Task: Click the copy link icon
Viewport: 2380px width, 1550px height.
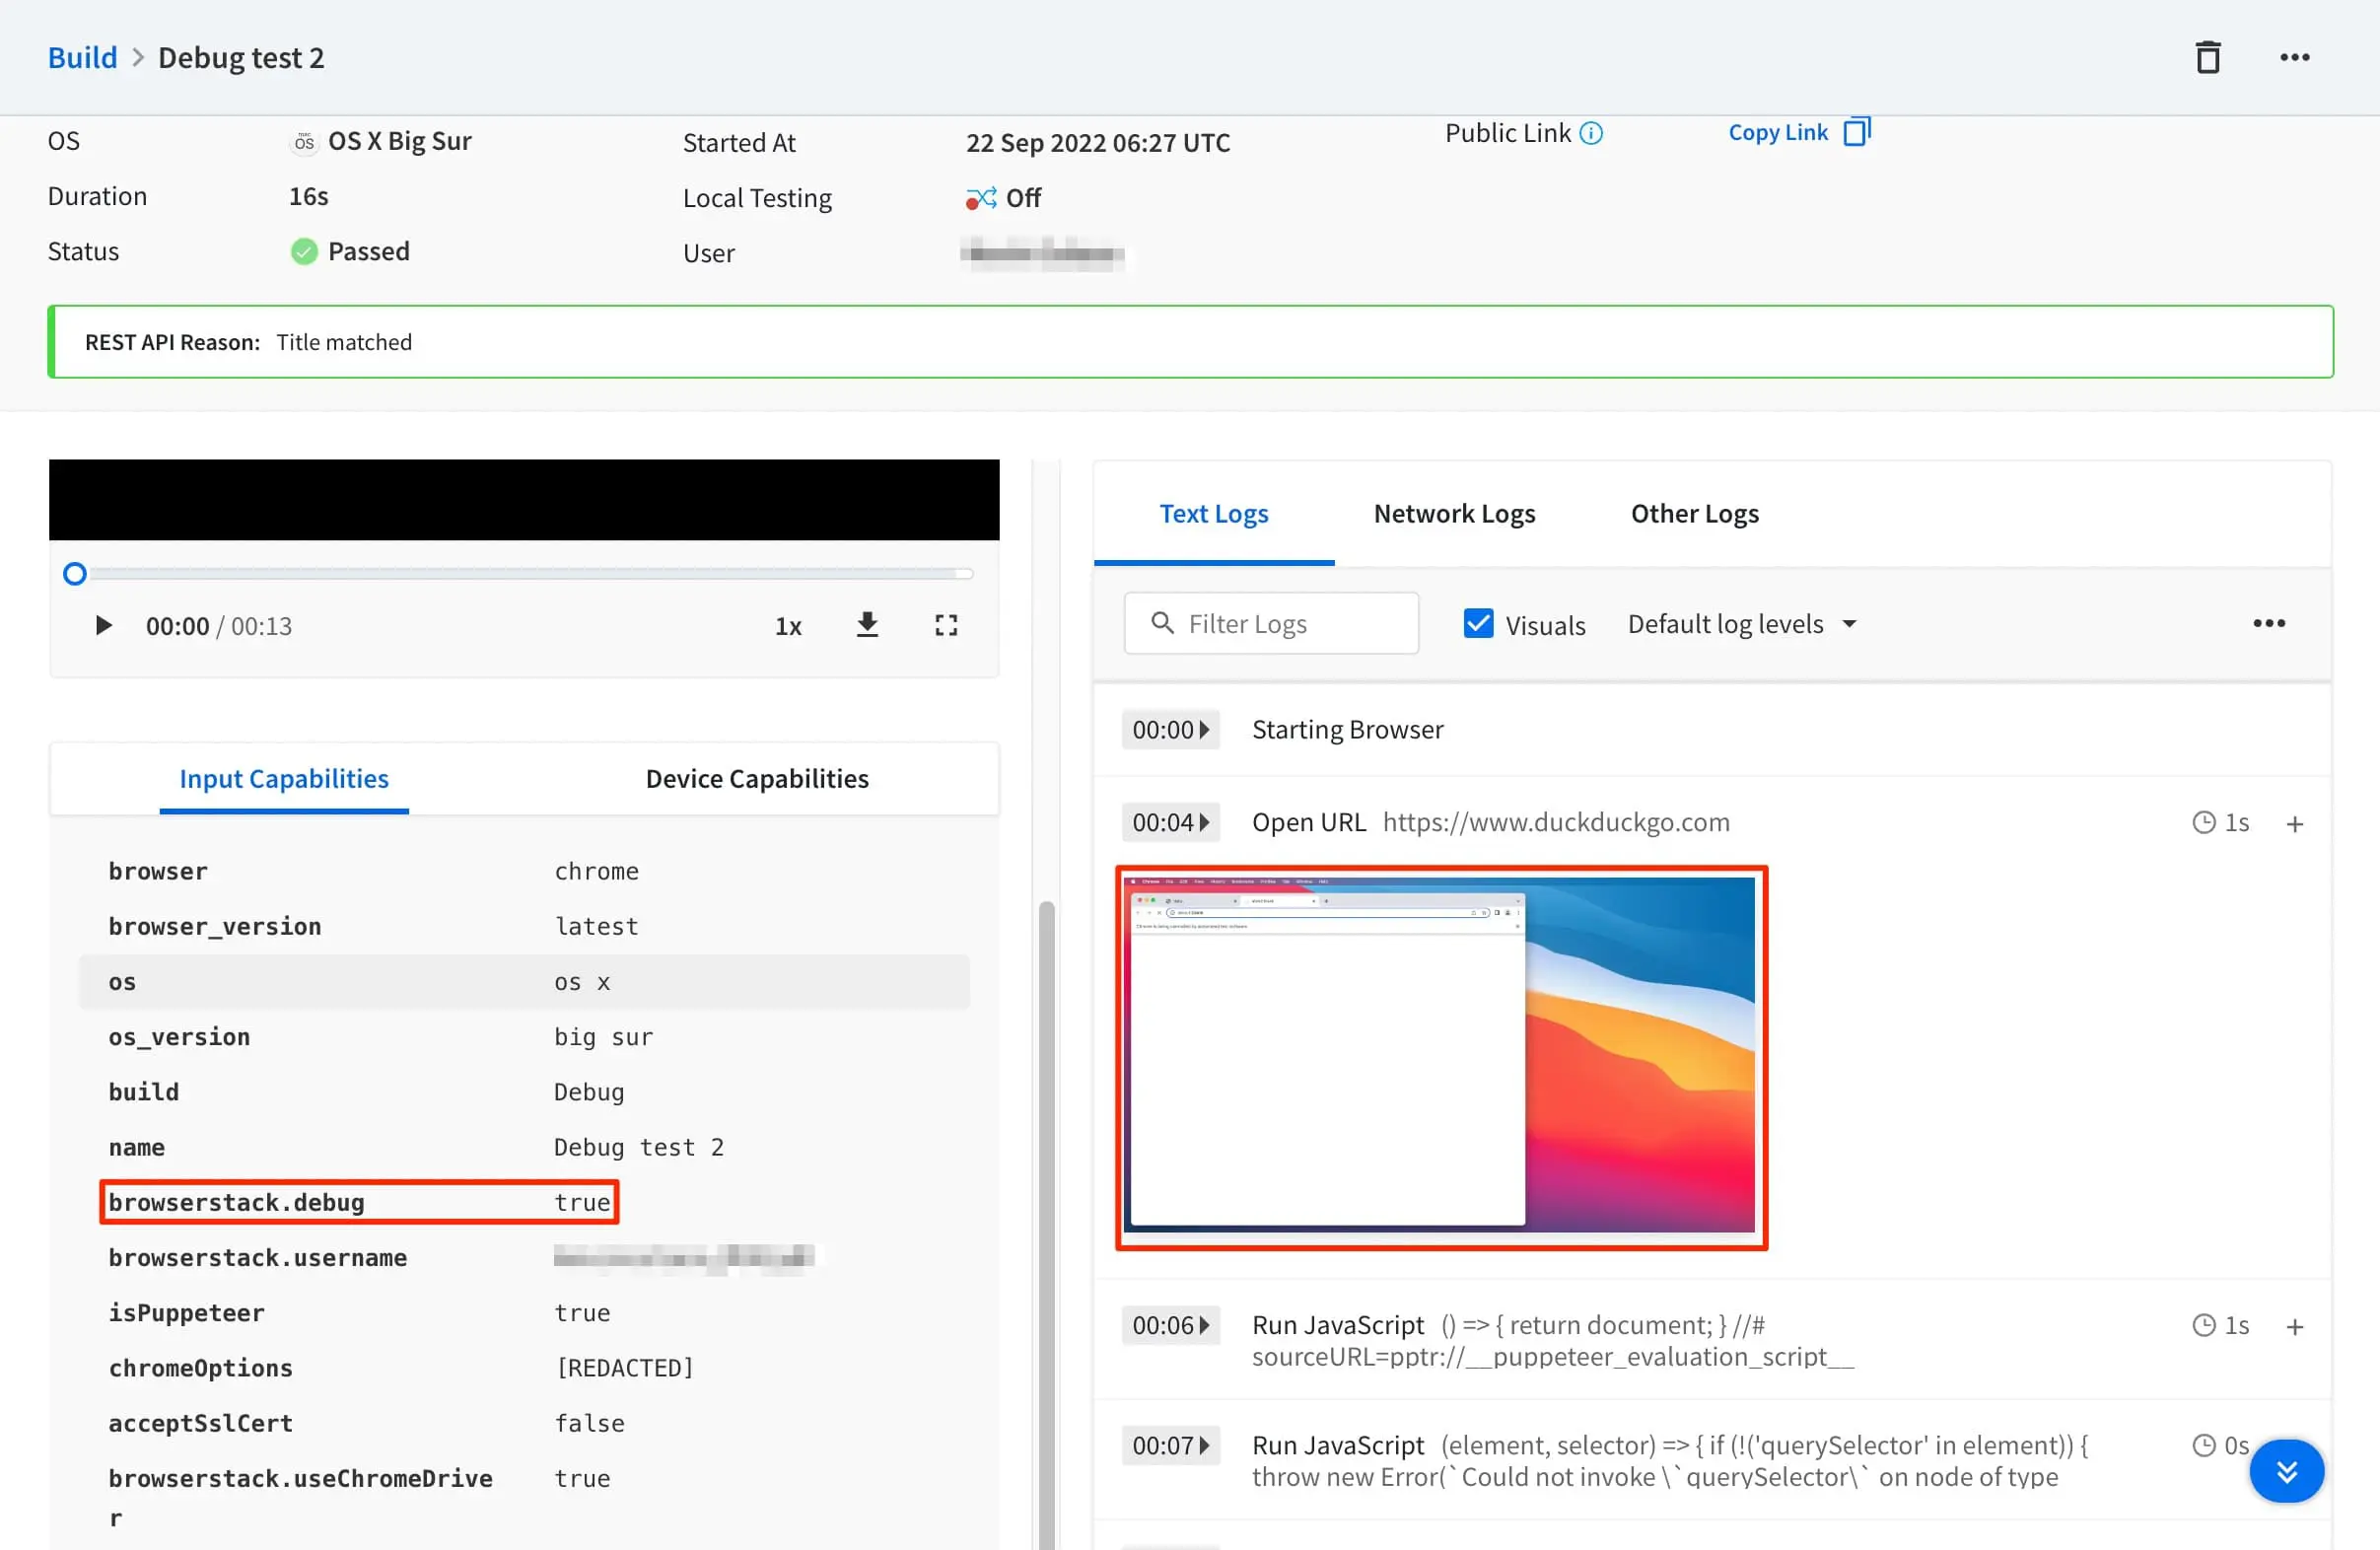Action: 1856,132
